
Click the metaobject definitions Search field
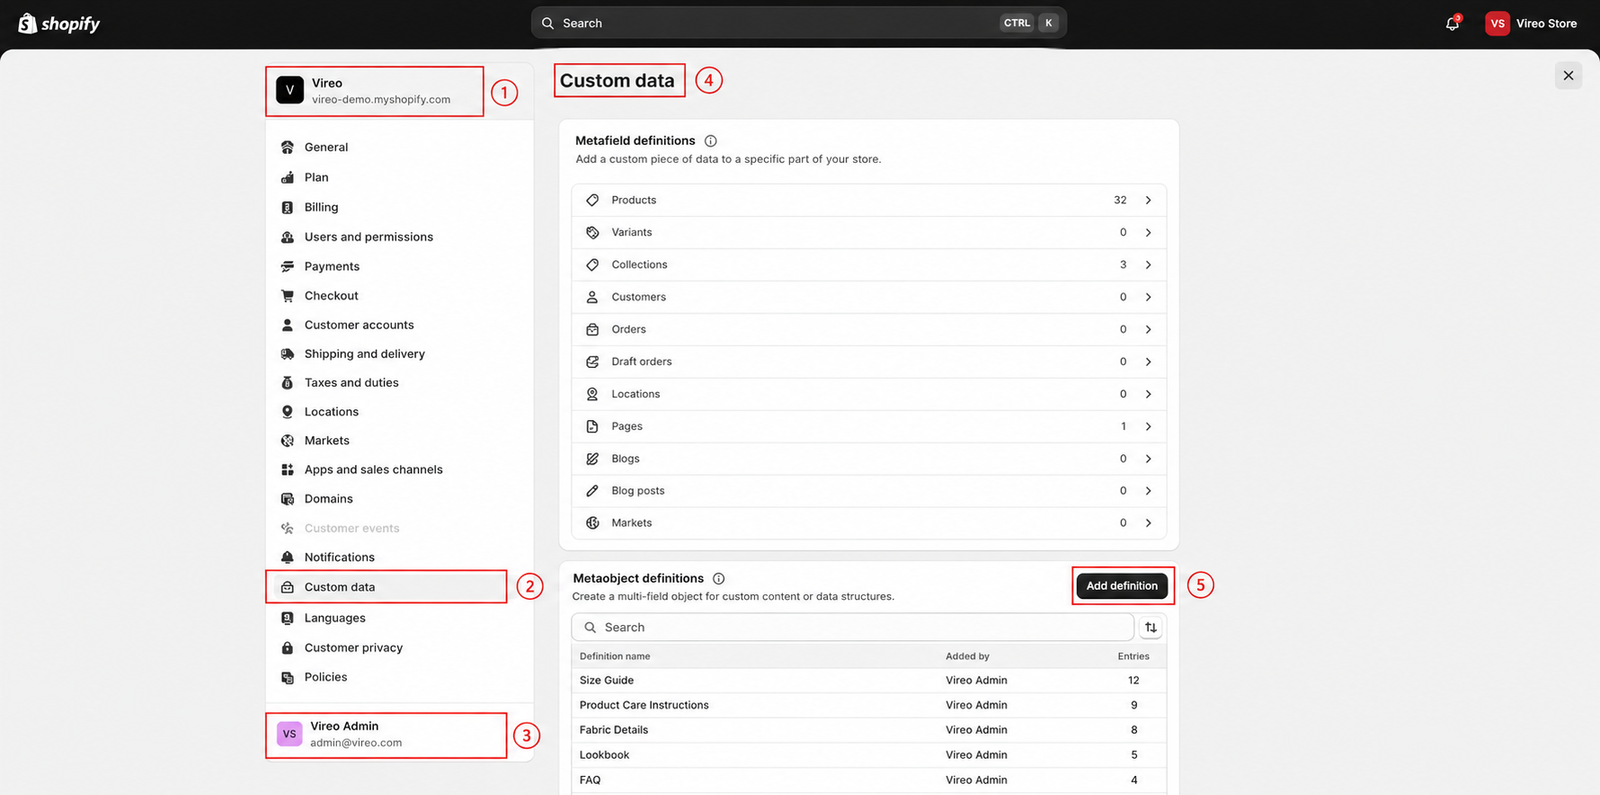[853, 627]
